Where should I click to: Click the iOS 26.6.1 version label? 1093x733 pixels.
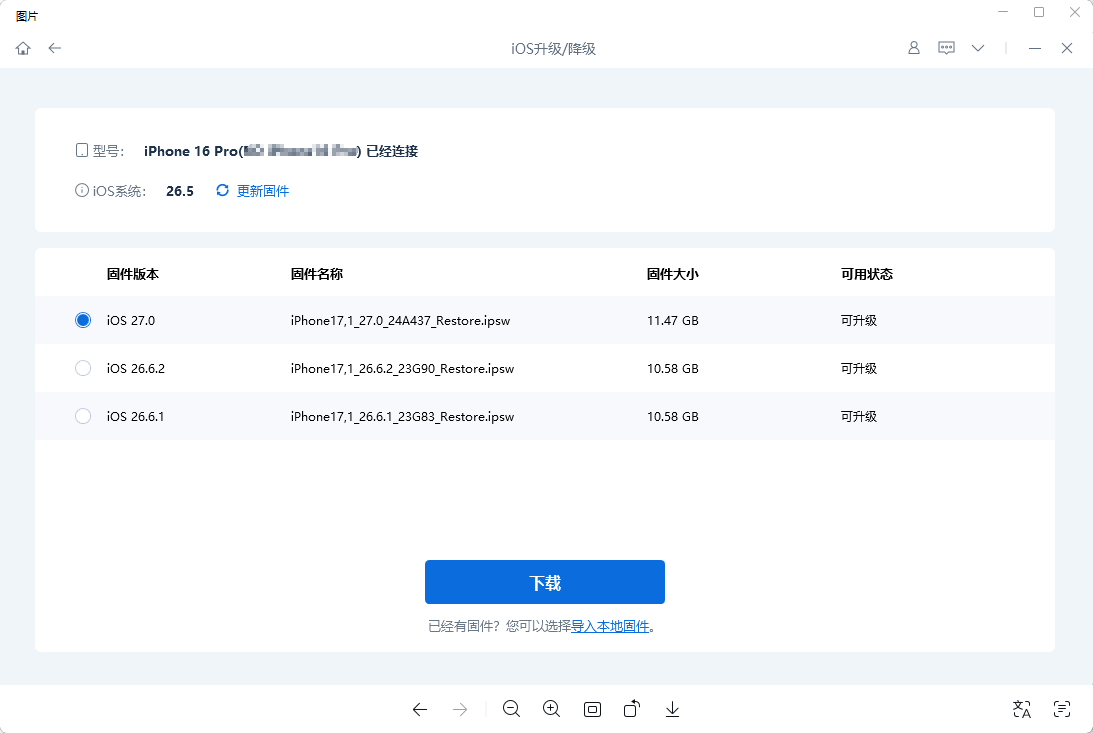(135, 417)
